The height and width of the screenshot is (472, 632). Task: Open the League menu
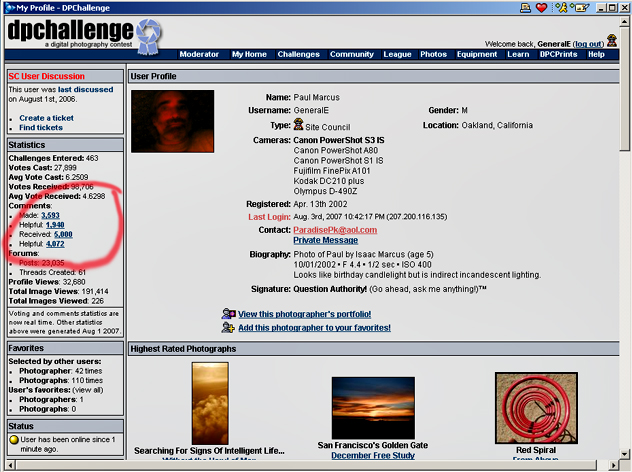[x=397, y=54]
